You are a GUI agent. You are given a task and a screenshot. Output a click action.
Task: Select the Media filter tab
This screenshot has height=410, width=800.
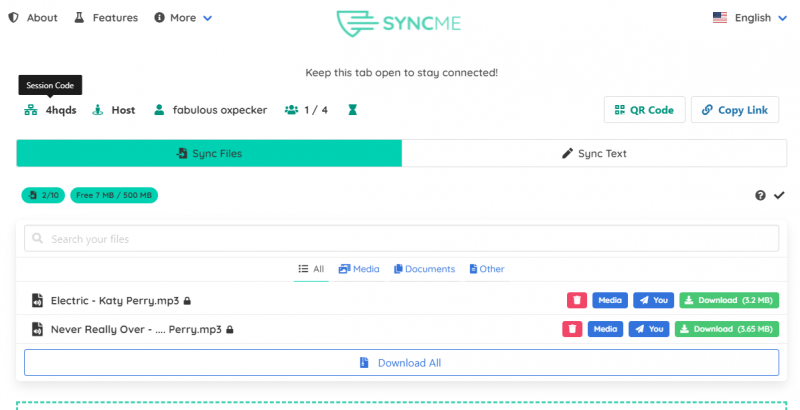tap(359, 269)
